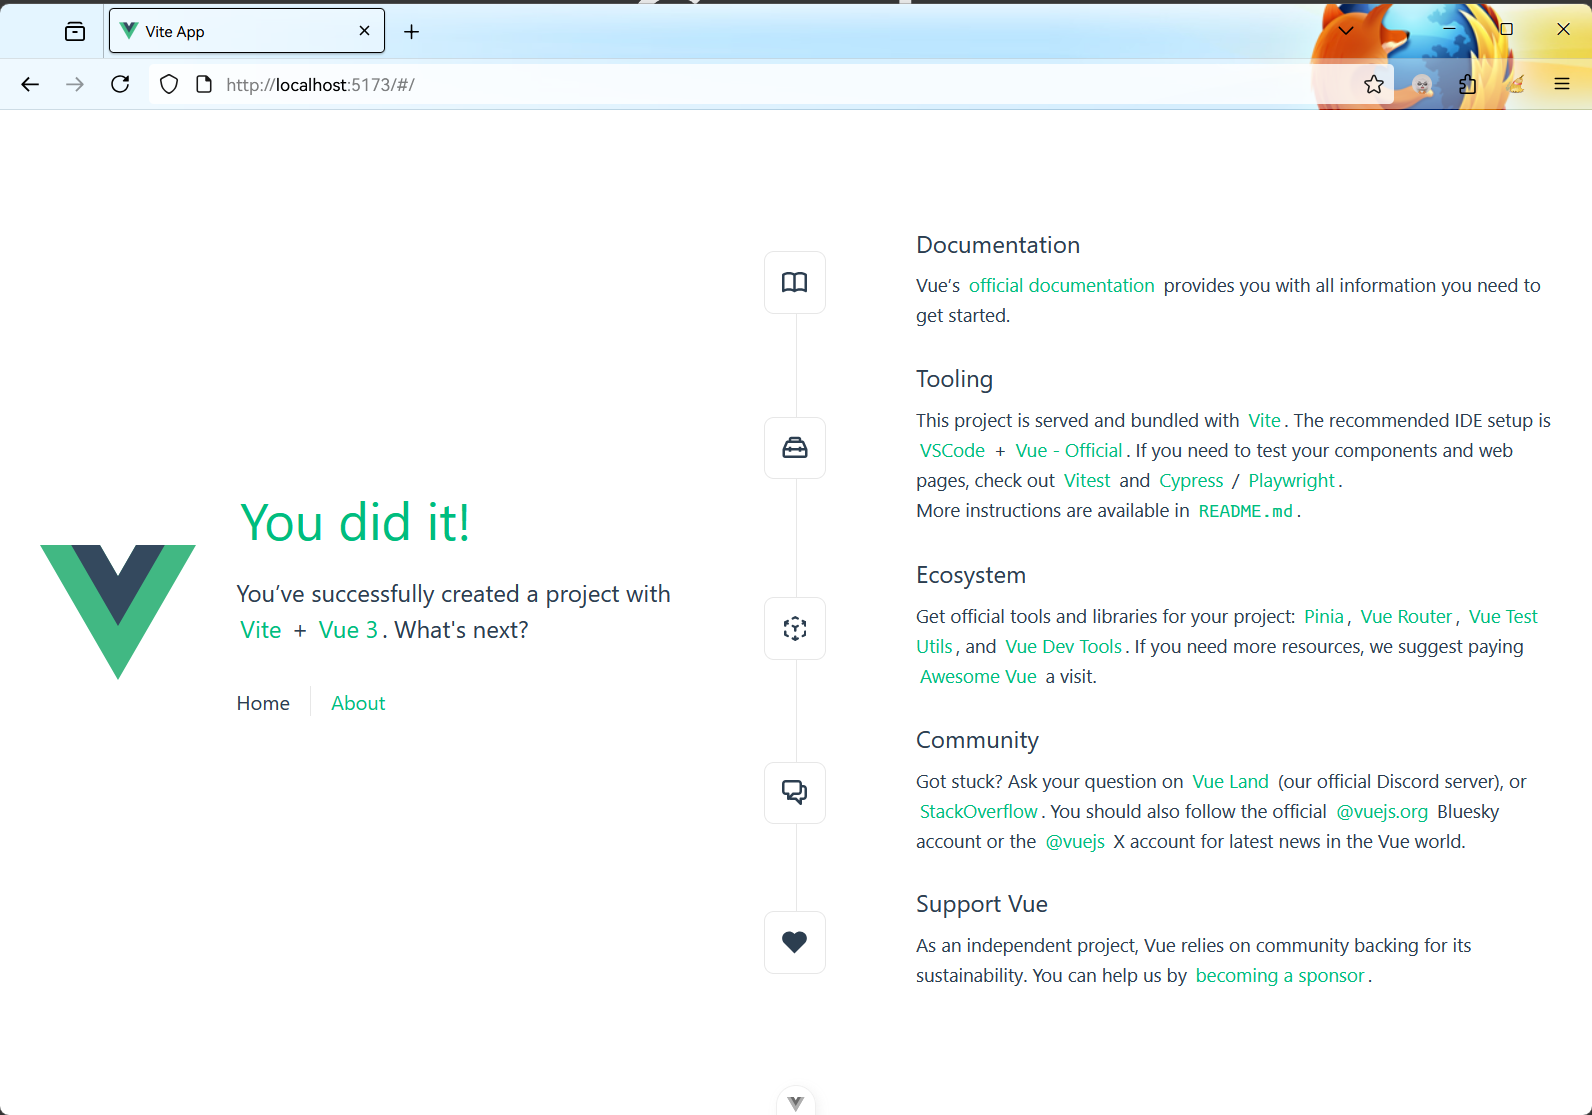Close the Vite App tab
The width and height of the screenshot is (1592, 1115).
pyautogui.click(x=364, y=31)
